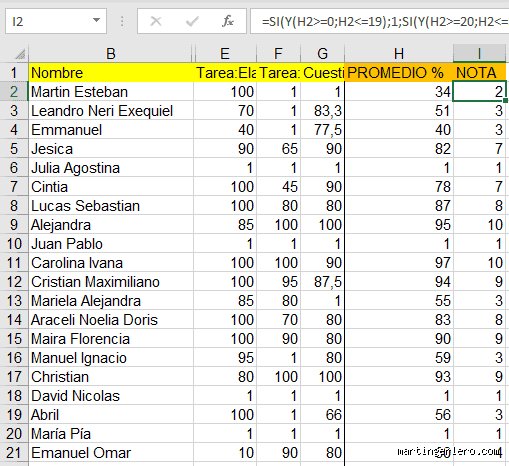Click Emanuel Omar's column E value 10
The image size is (509, 466).
(225, 453)
